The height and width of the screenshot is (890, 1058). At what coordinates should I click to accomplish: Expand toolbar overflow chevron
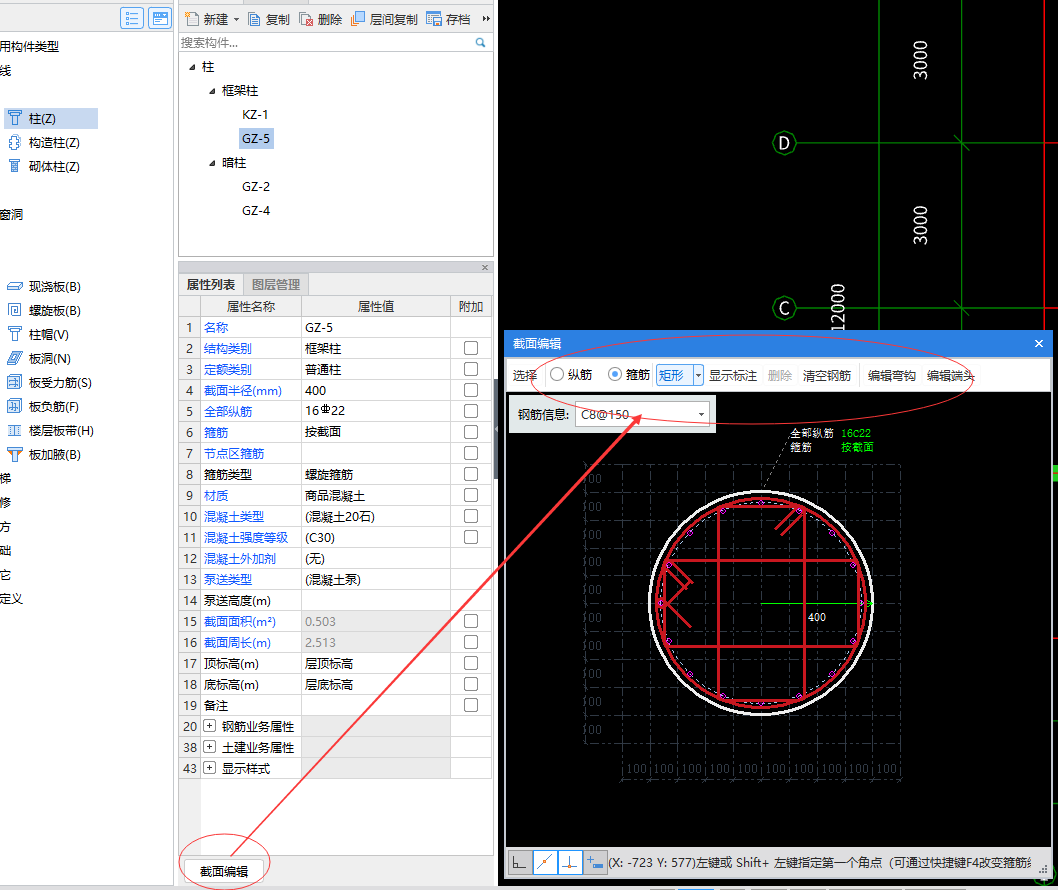point(486,19)
